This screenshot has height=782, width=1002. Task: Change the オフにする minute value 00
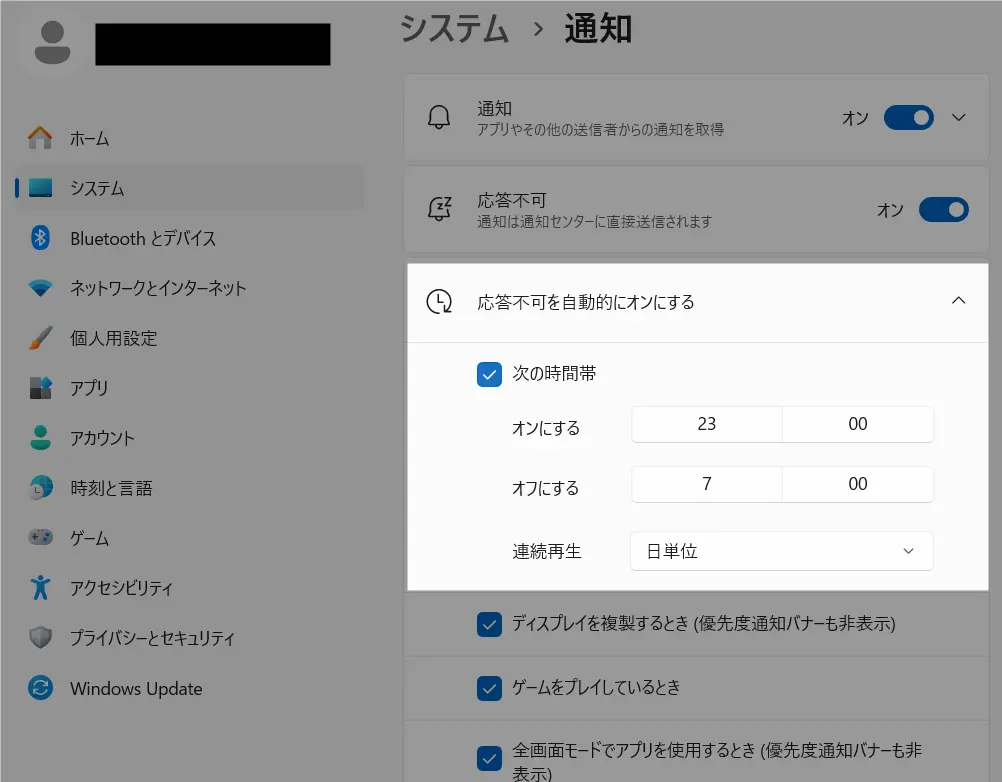858,484
